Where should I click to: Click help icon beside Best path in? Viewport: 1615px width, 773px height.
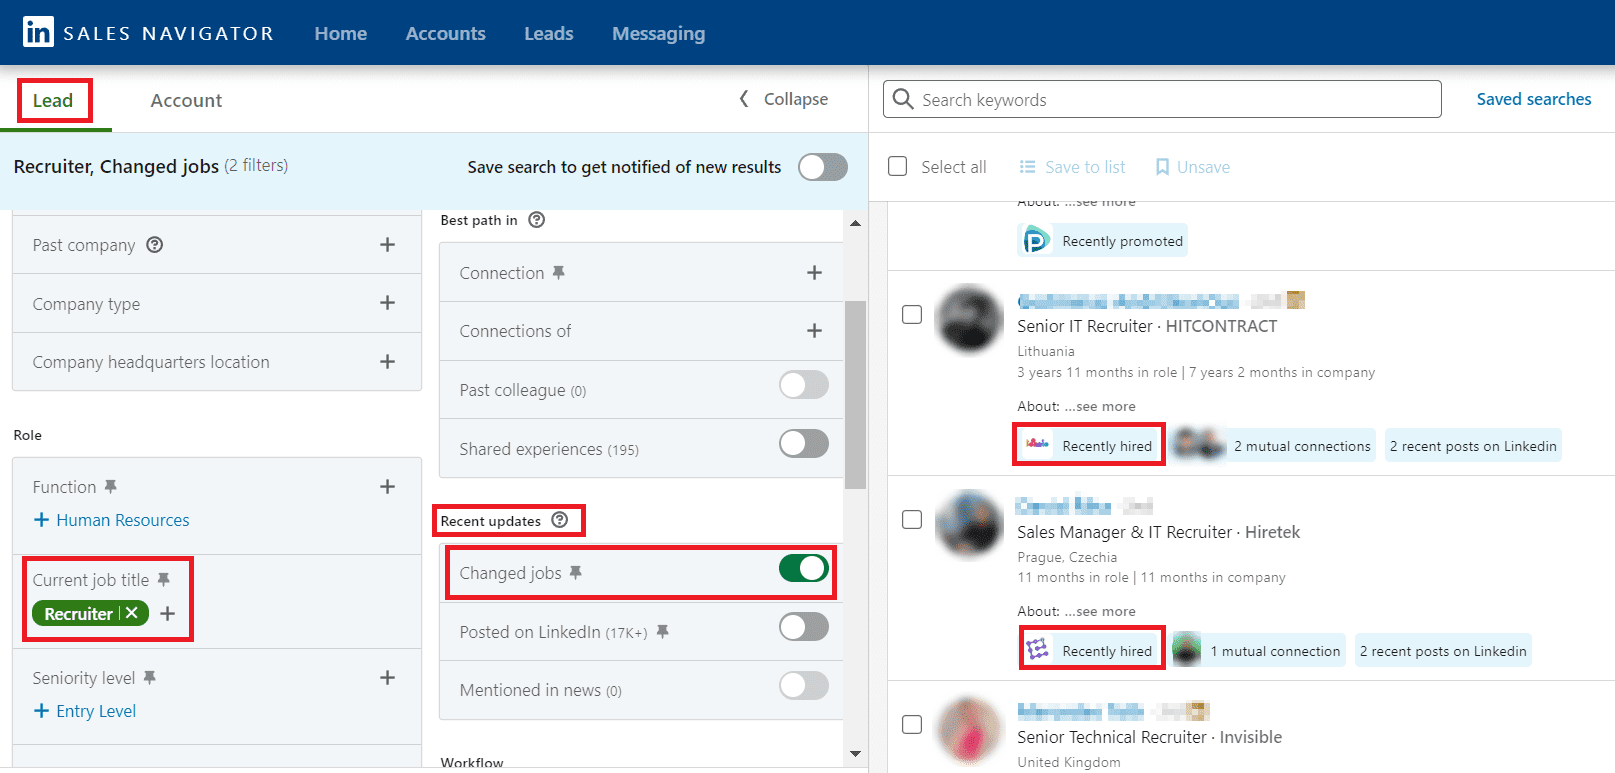tap(537, 220)
